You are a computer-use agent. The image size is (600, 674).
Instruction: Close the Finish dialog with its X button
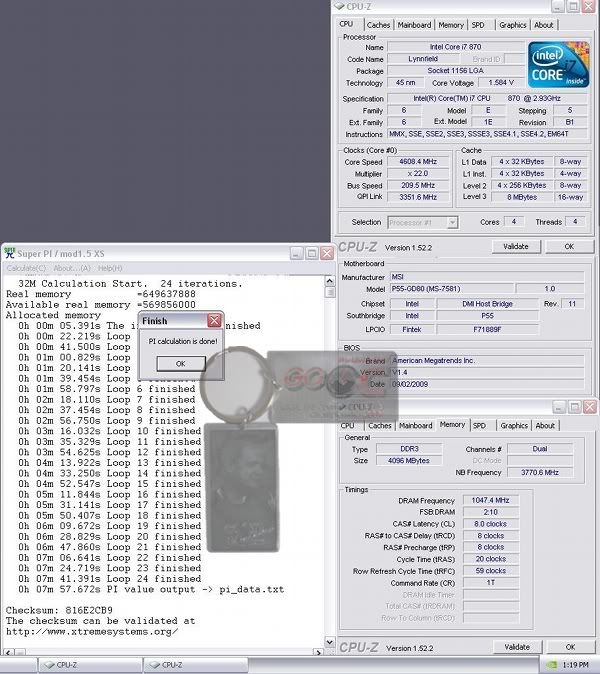point(214,320)
